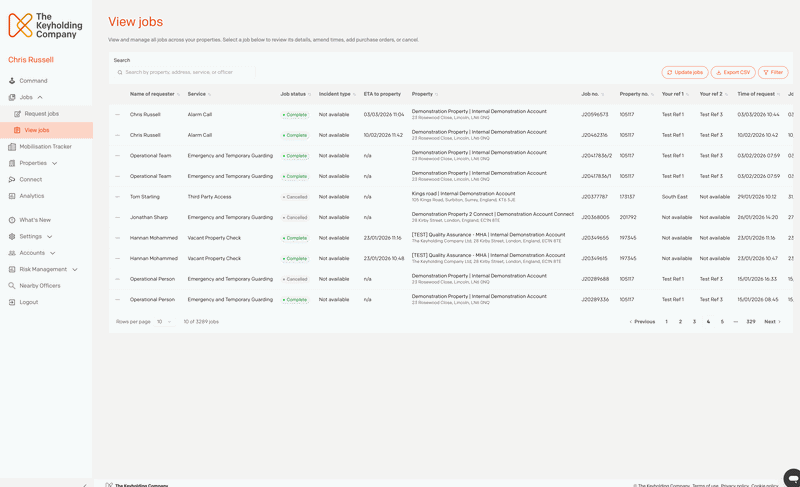
Task: Click the sort icon beside Your ref 2
Action: 726,94
